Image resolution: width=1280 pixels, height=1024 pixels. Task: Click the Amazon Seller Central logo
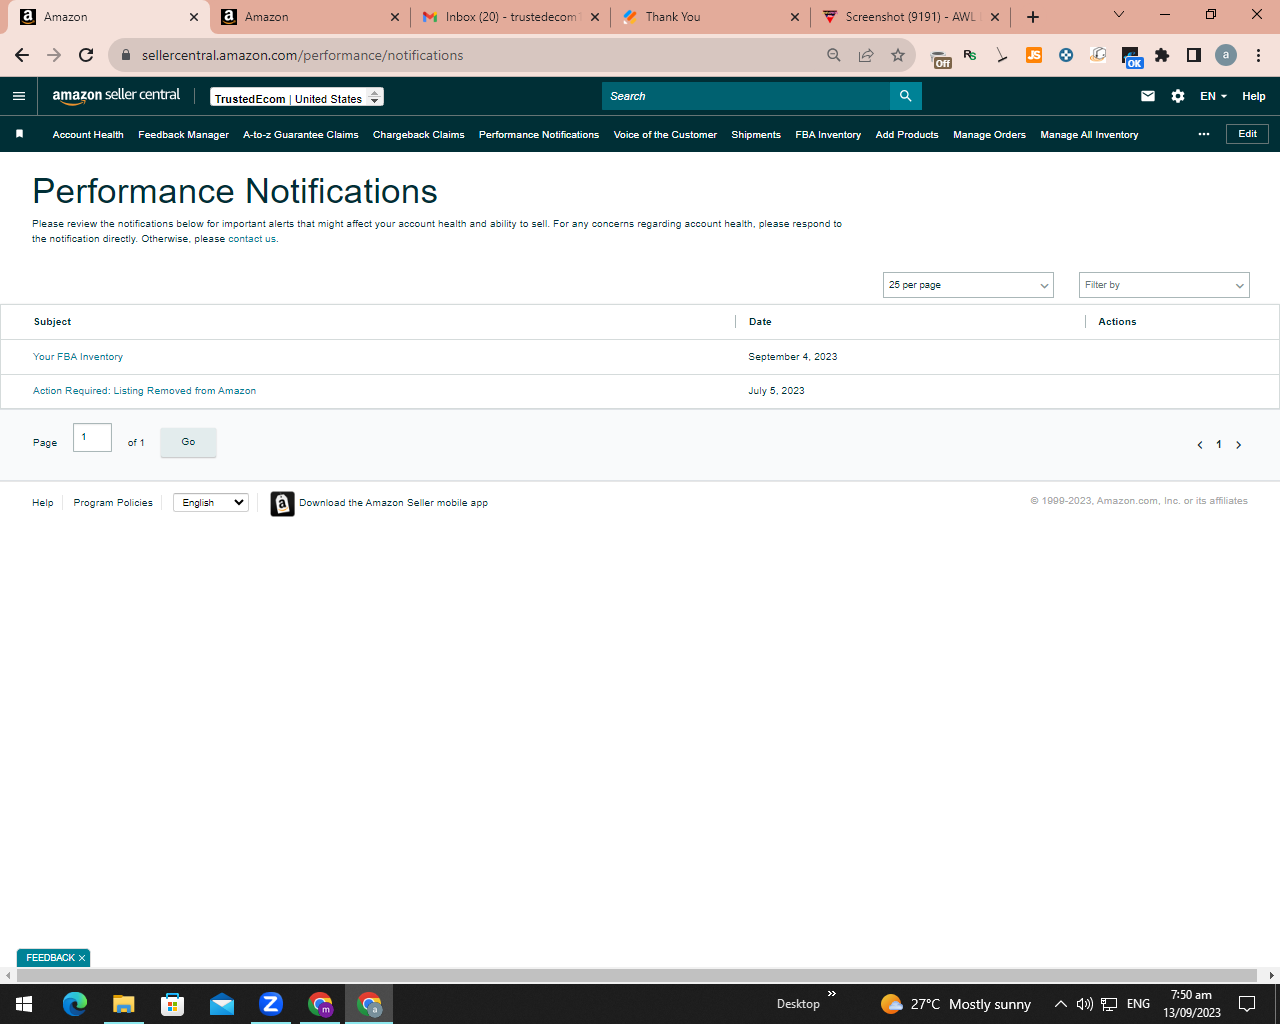pos(116,96)
